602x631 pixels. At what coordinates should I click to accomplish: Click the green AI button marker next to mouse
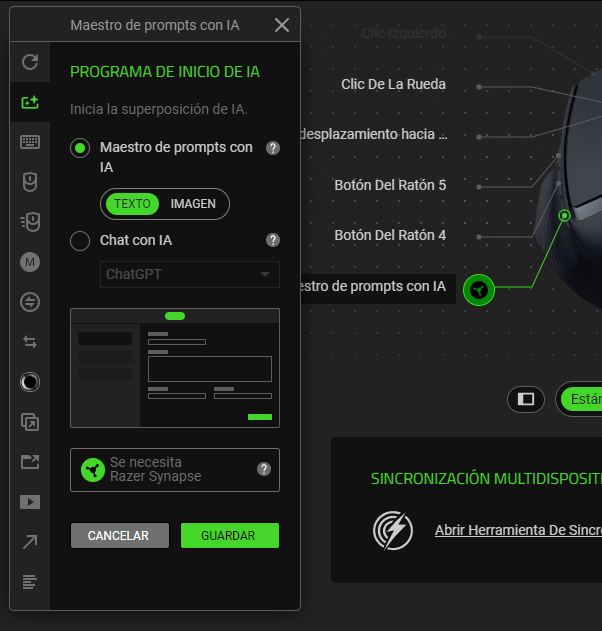pos(478,290)
